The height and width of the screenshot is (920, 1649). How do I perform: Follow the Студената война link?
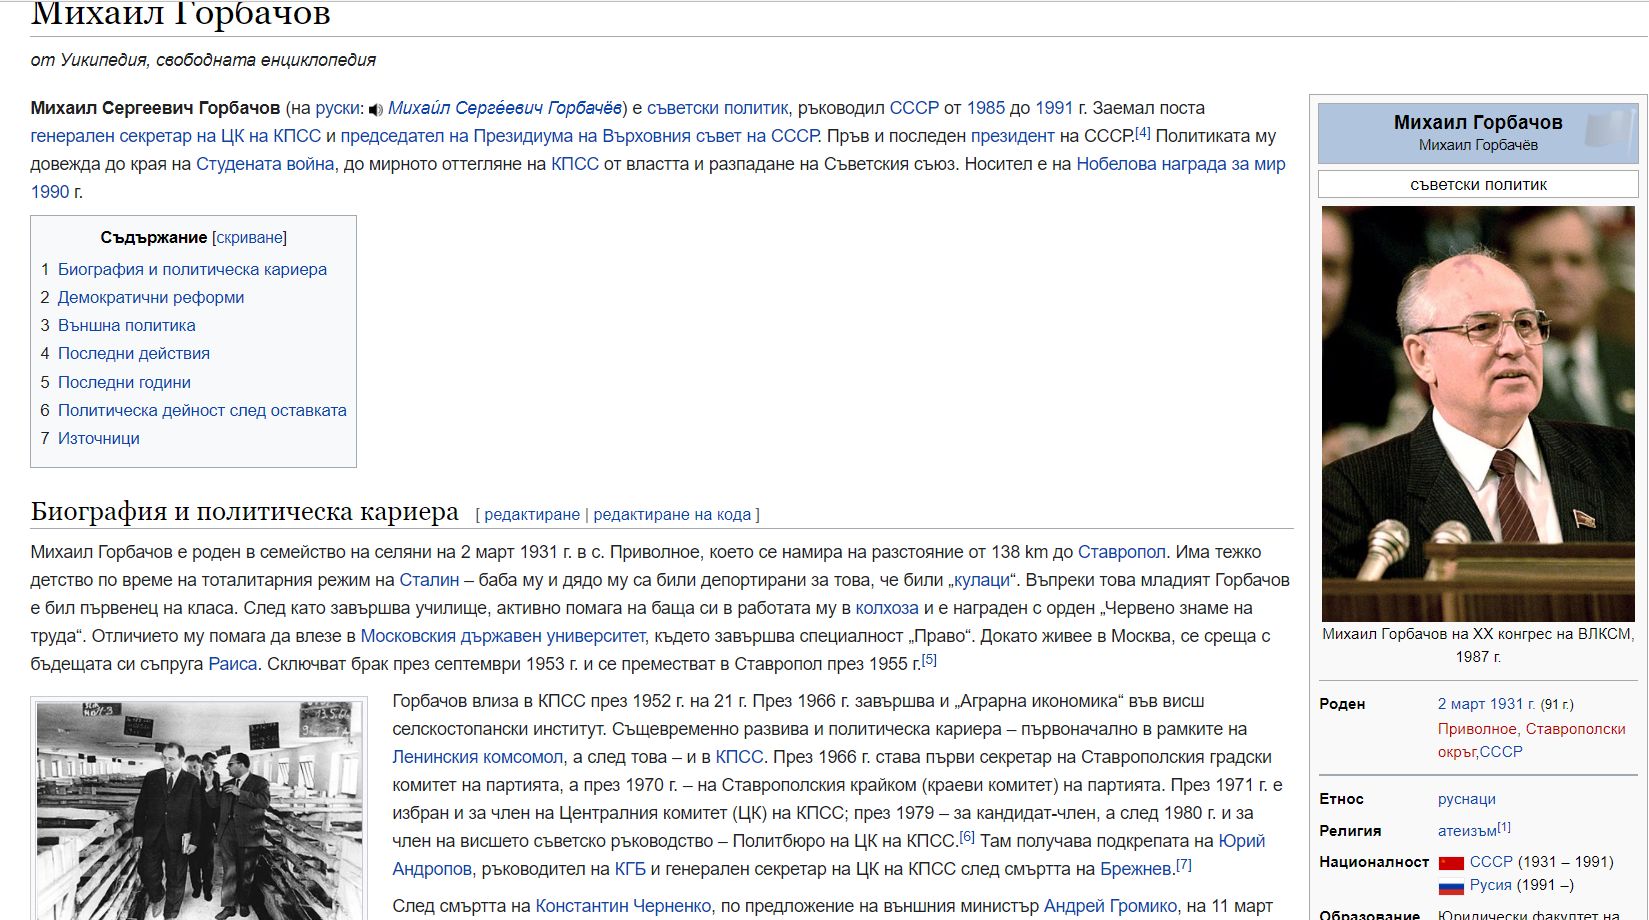(265, 164)
